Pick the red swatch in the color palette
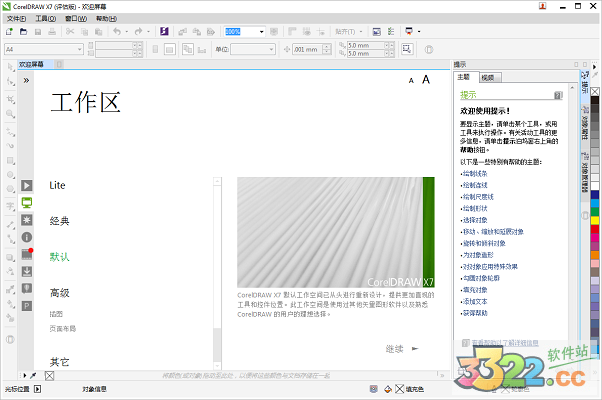 tap(595, 231)
